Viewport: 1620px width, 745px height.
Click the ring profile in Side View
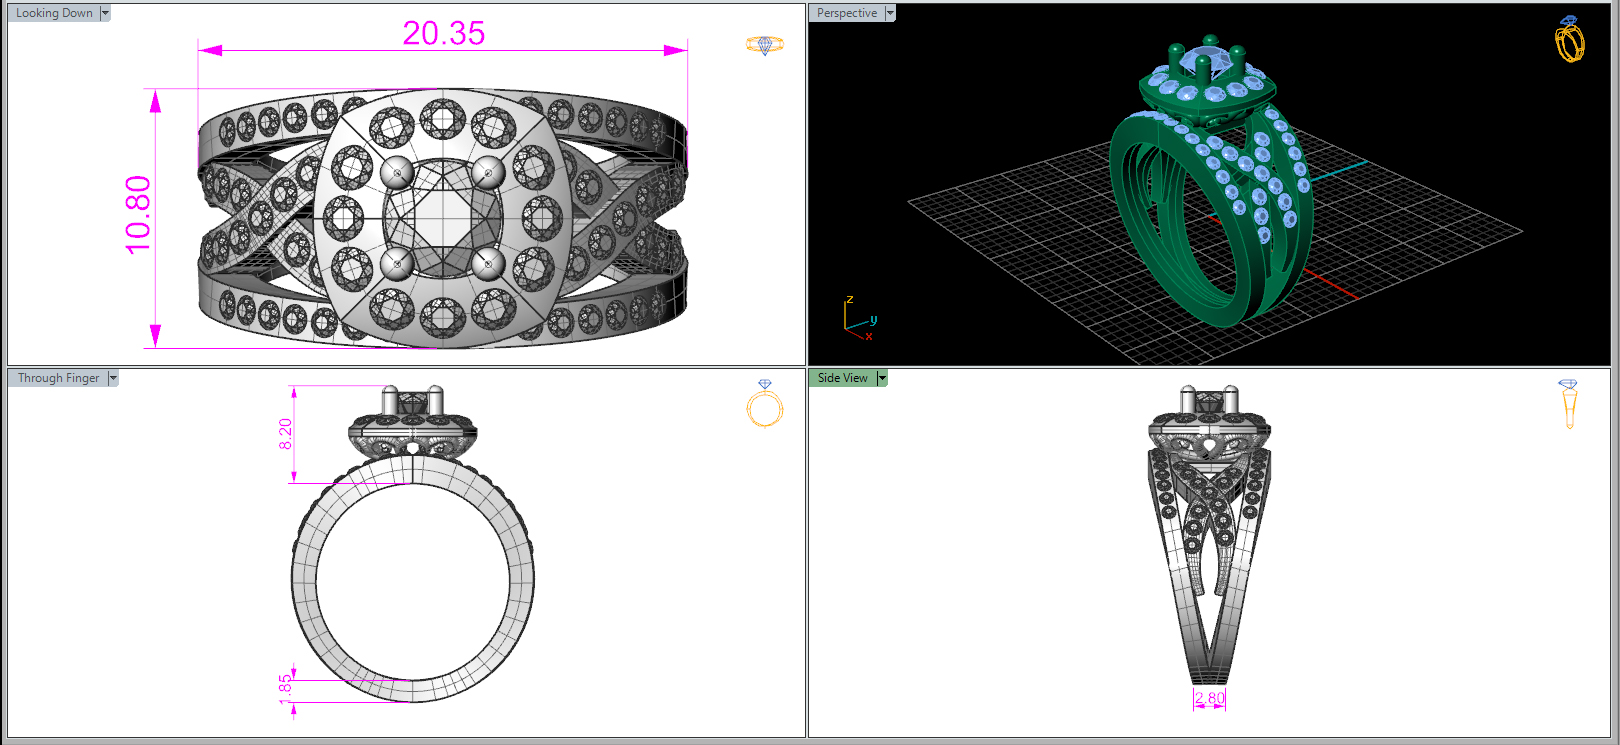pyautogui.click(x=1209, y=535)
